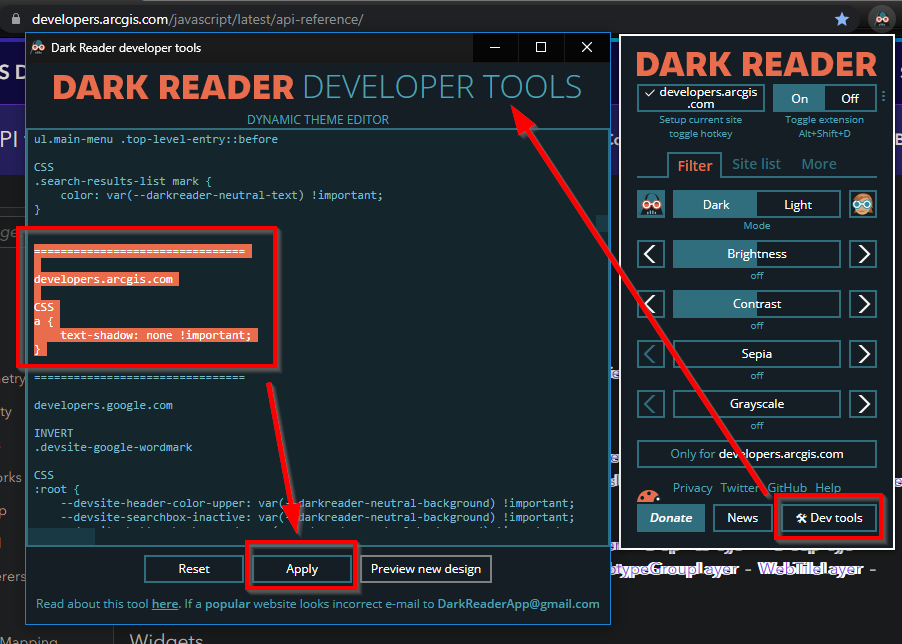The width and height of the screenshot is (902, 644).
Task: Open the More tab
Action: pos(819,164)
